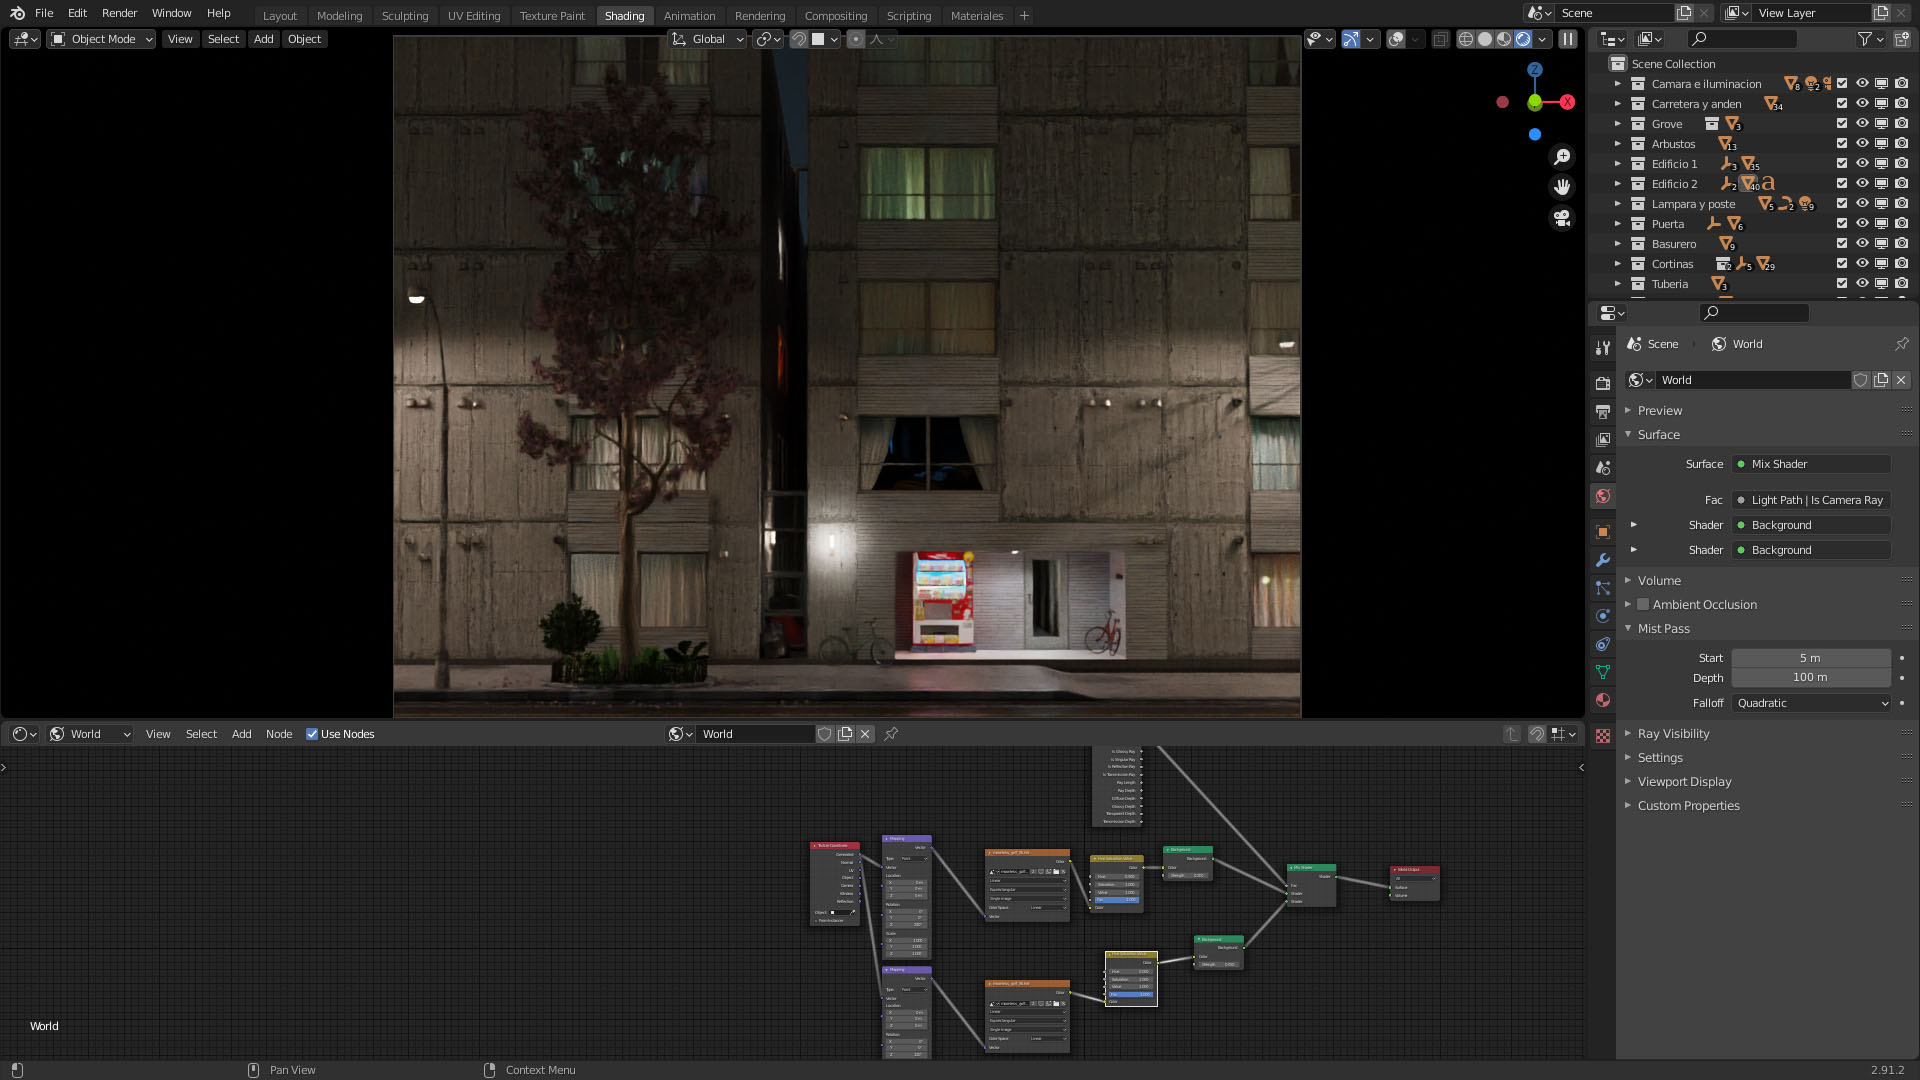This screenshot has width=1920, height=1080.
Task: Click the zoom magnifier viewport gizmo
Action: point(1562,157)
